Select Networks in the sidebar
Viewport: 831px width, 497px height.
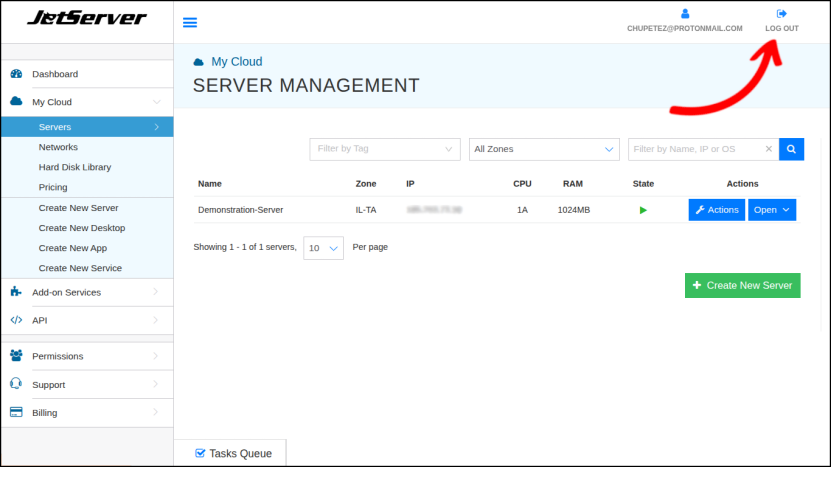(58, 147)
